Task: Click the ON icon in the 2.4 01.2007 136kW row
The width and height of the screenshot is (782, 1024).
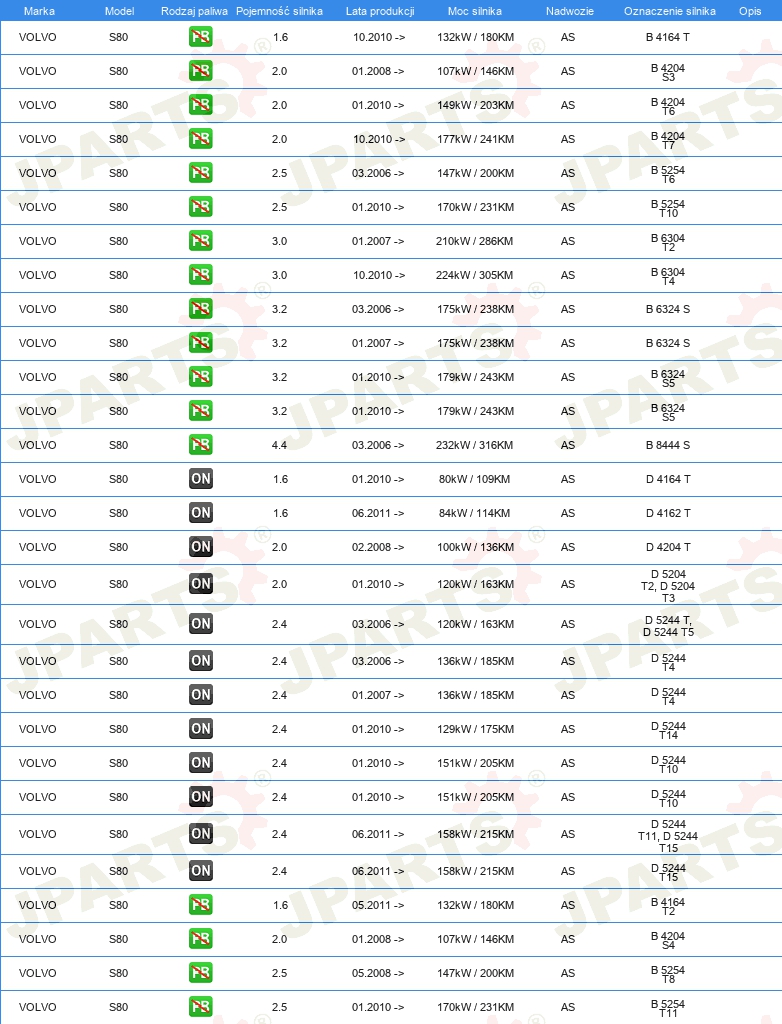Action: (201, 695)
